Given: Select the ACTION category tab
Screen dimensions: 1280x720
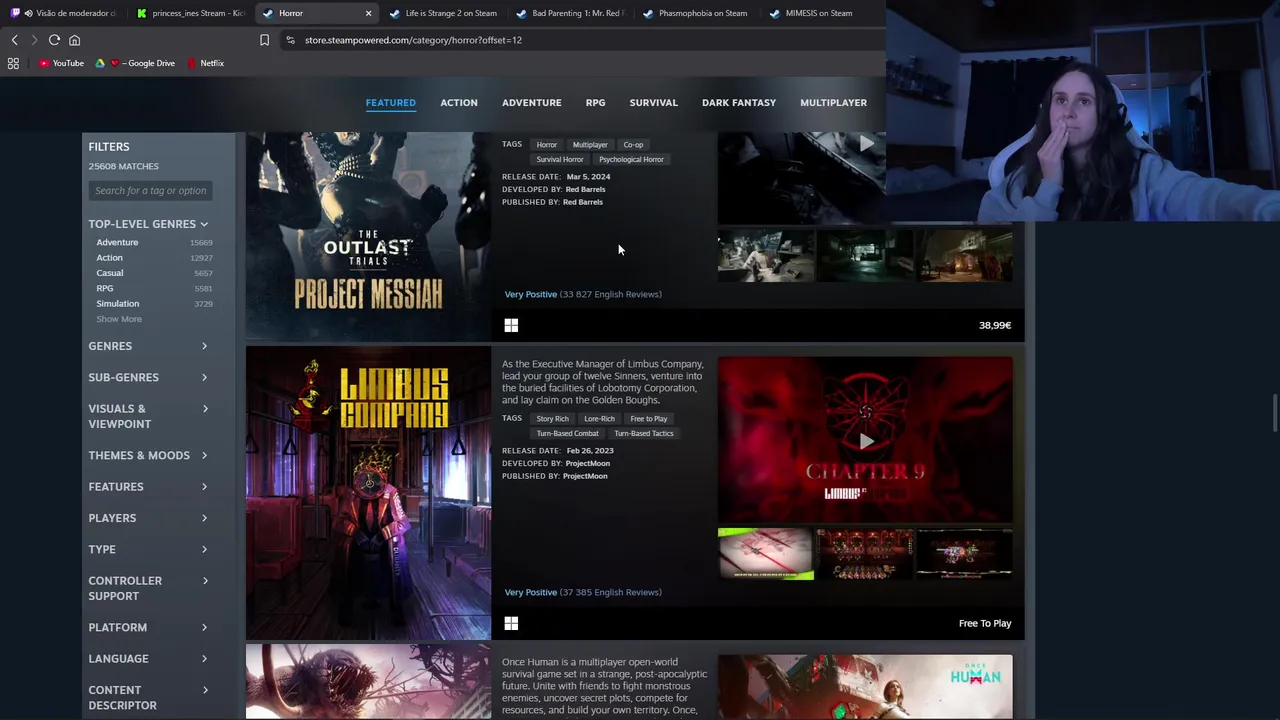Looking at the screenshot, I should pos(459,102).
